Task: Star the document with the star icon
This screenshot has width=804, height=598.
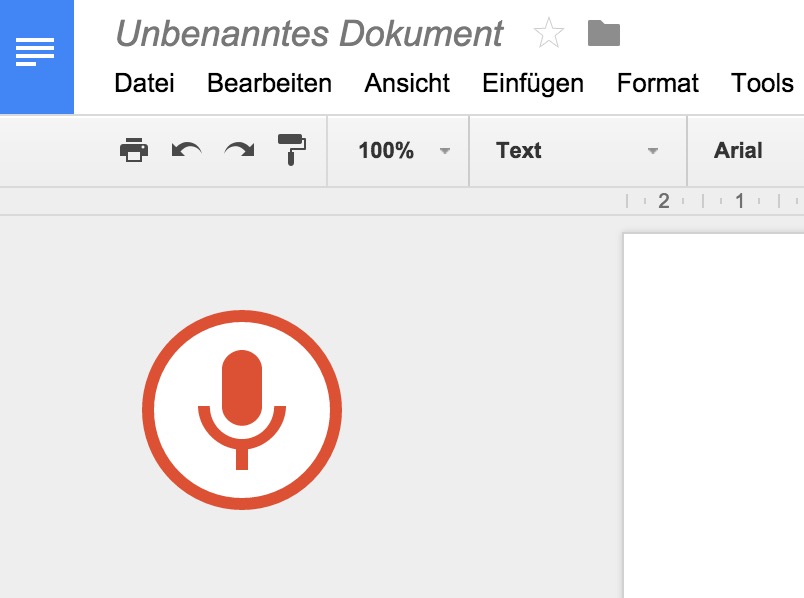Action: click(x=549, y=33)
